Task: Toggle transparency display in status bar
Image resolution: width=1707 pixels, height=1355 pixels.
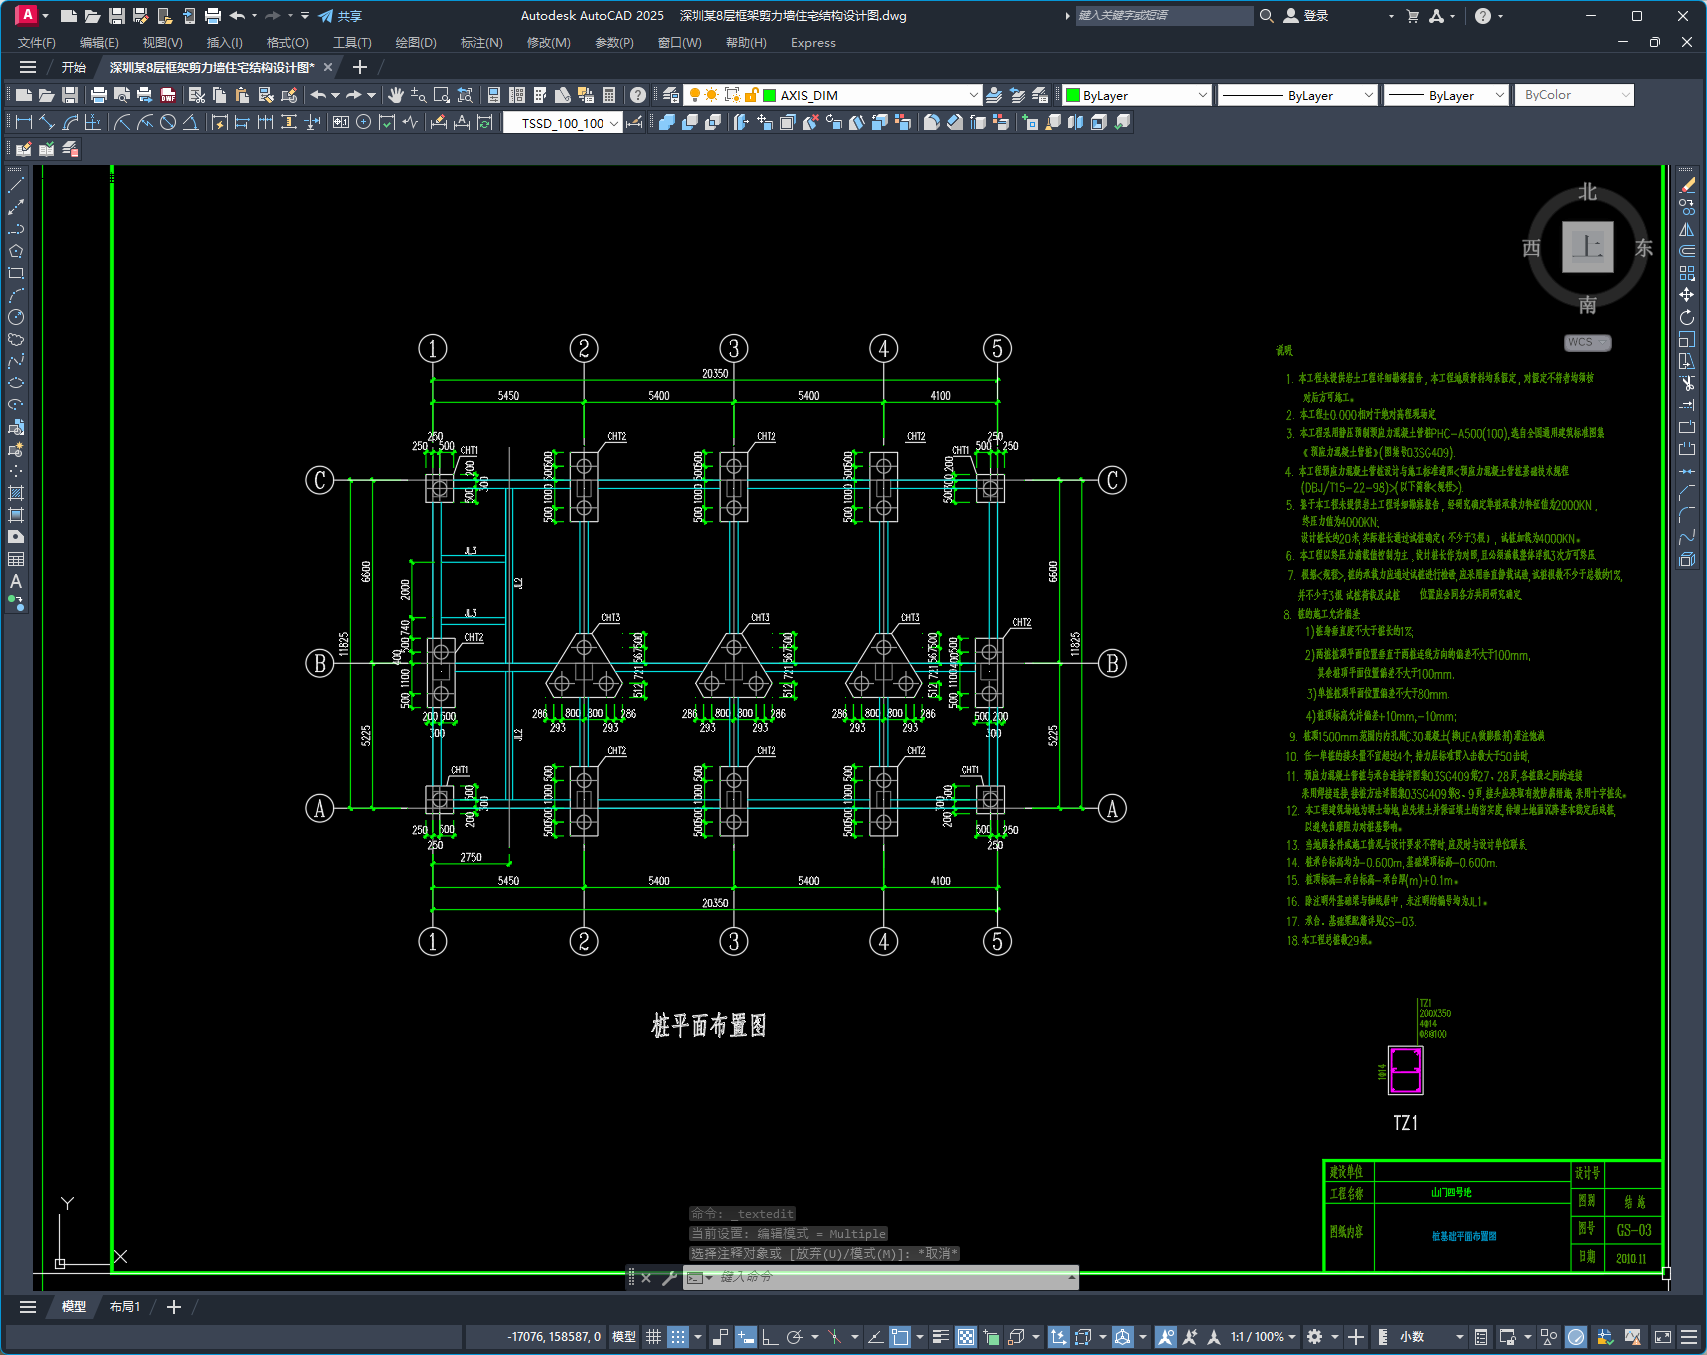Action: [966, 1337]
